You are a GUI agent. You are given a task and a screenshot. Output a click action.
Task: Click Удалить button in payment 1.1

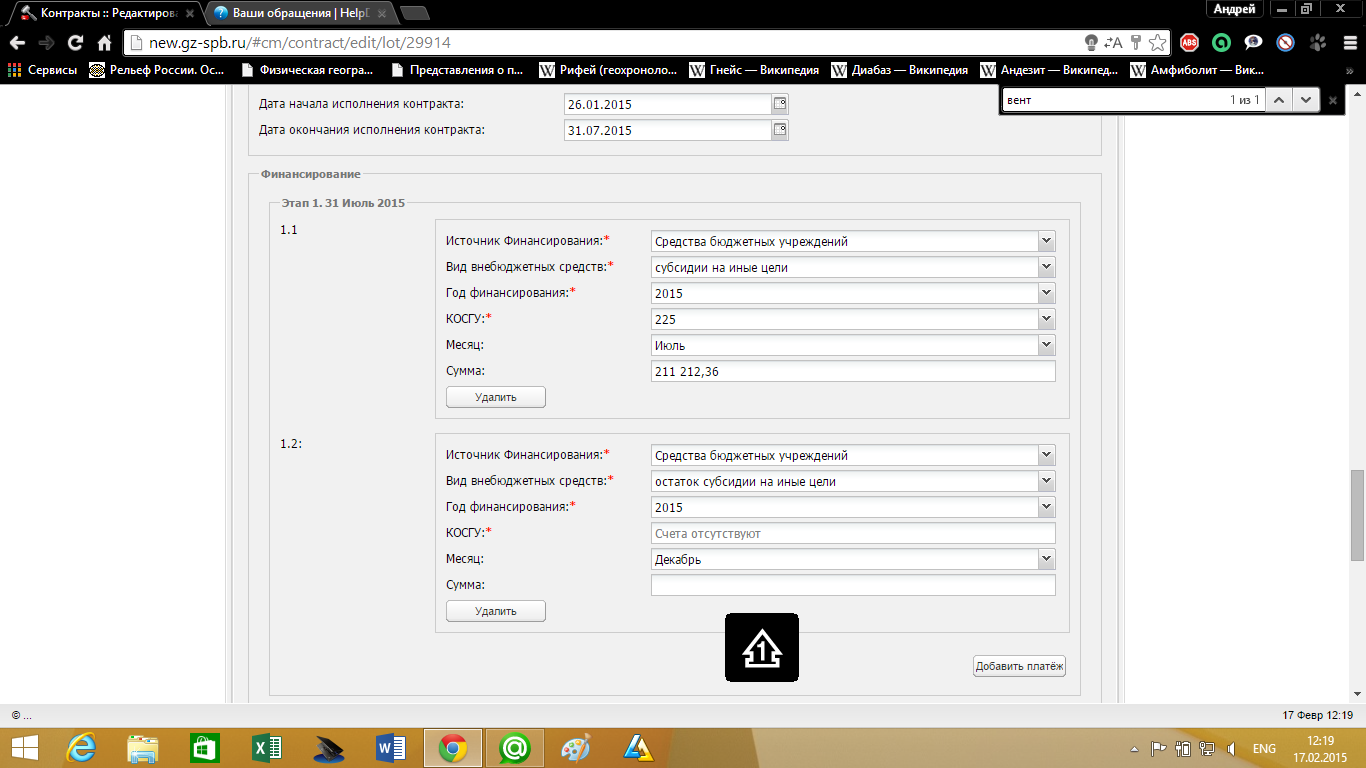pyautogui.click(x=496, y=397)
